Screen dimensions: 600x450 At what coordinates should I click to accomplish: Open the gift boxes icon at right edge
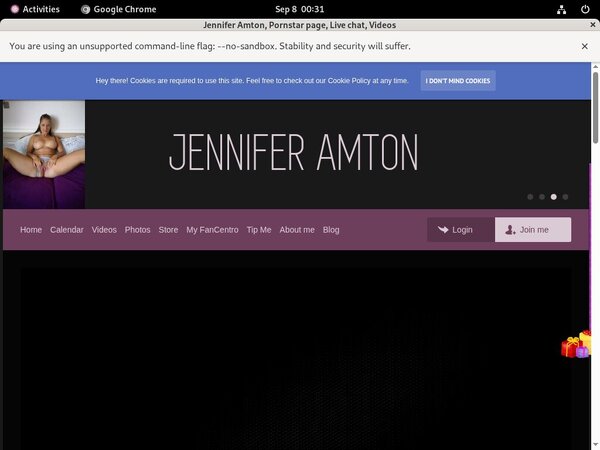pyautogui.click(x=577, y=344)
